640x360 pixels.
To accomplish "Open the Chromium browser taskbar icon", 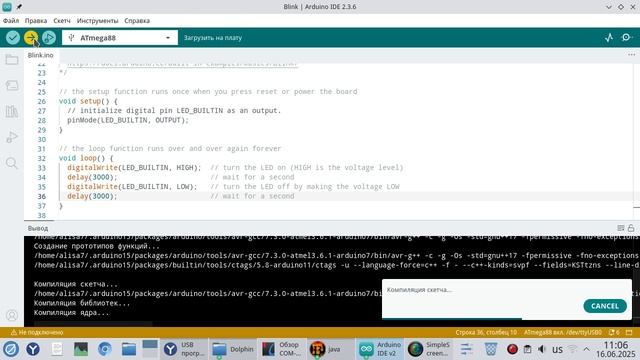I will pos(104,349).
